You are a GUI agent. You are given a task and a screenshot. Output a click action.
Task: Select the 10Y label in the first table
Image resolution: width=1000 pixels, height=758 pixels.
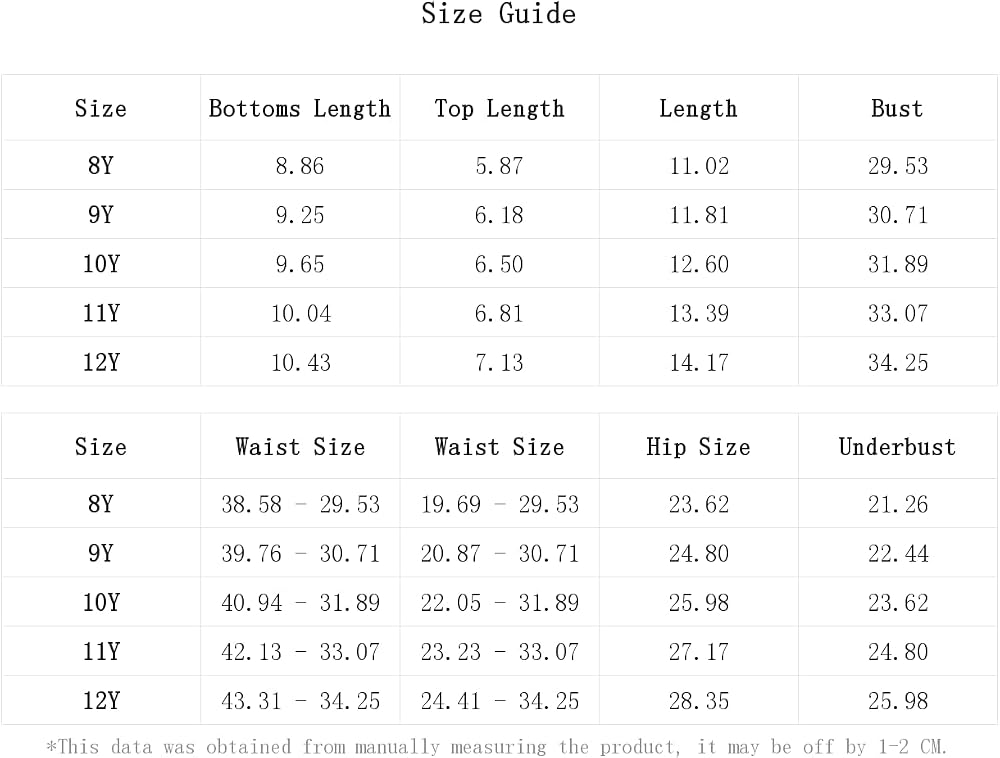click(101, 264)
